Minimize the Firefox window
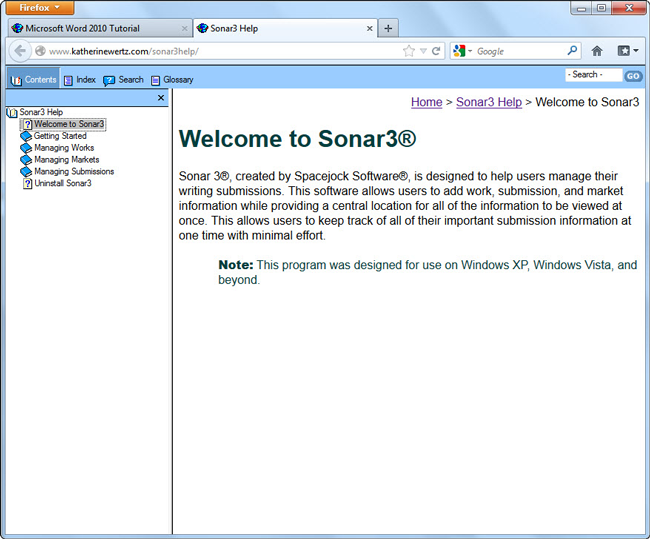The height and width of the screenshot is (539, 650). click(582, 8)
